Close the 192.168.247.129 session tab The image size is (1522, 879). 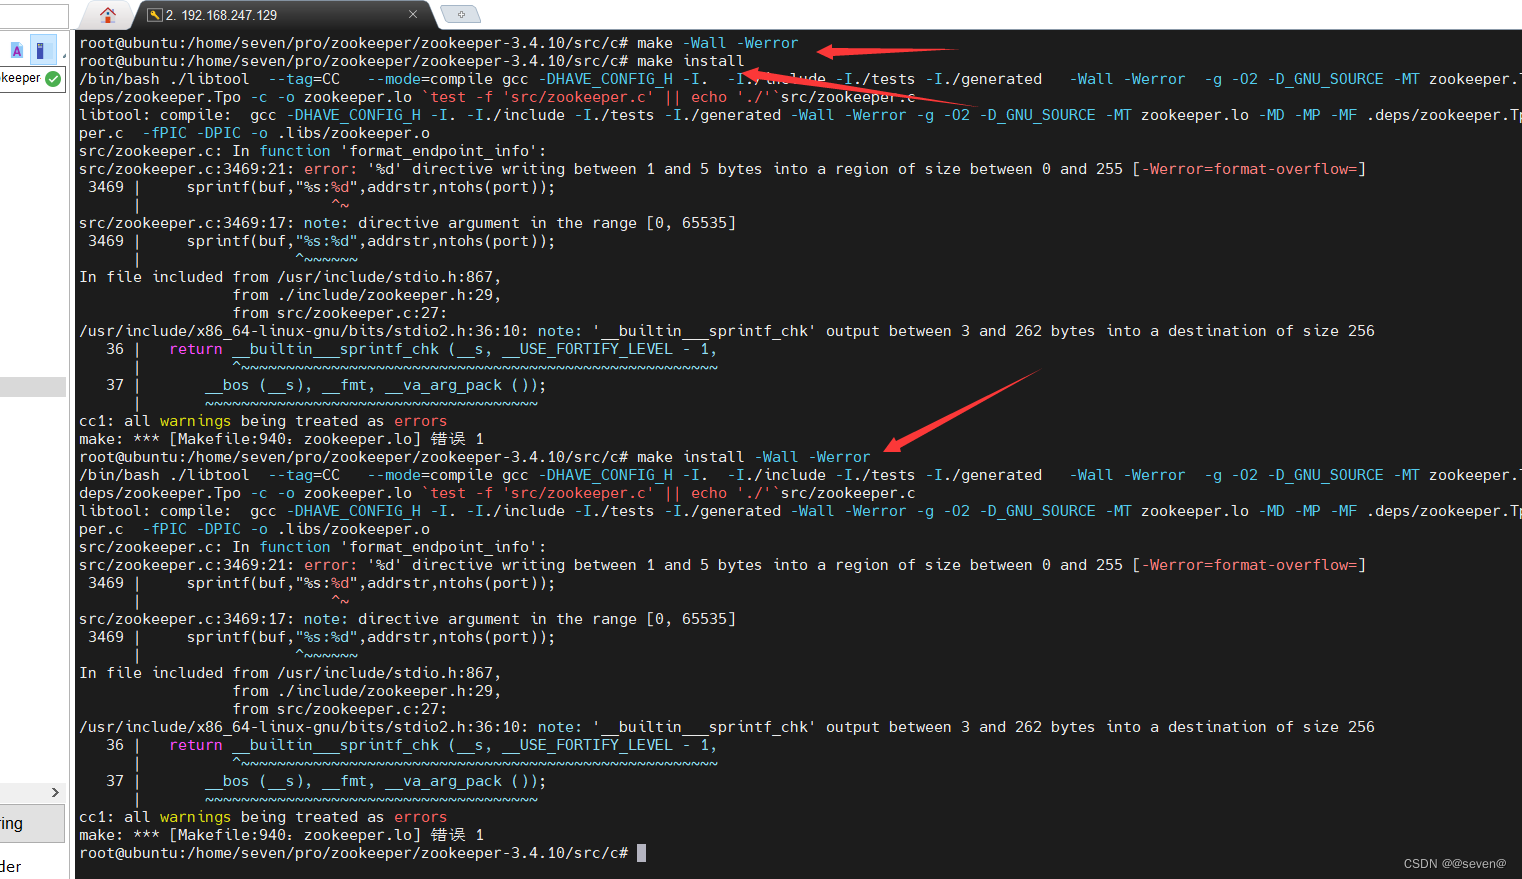click(x=413, y=15)
